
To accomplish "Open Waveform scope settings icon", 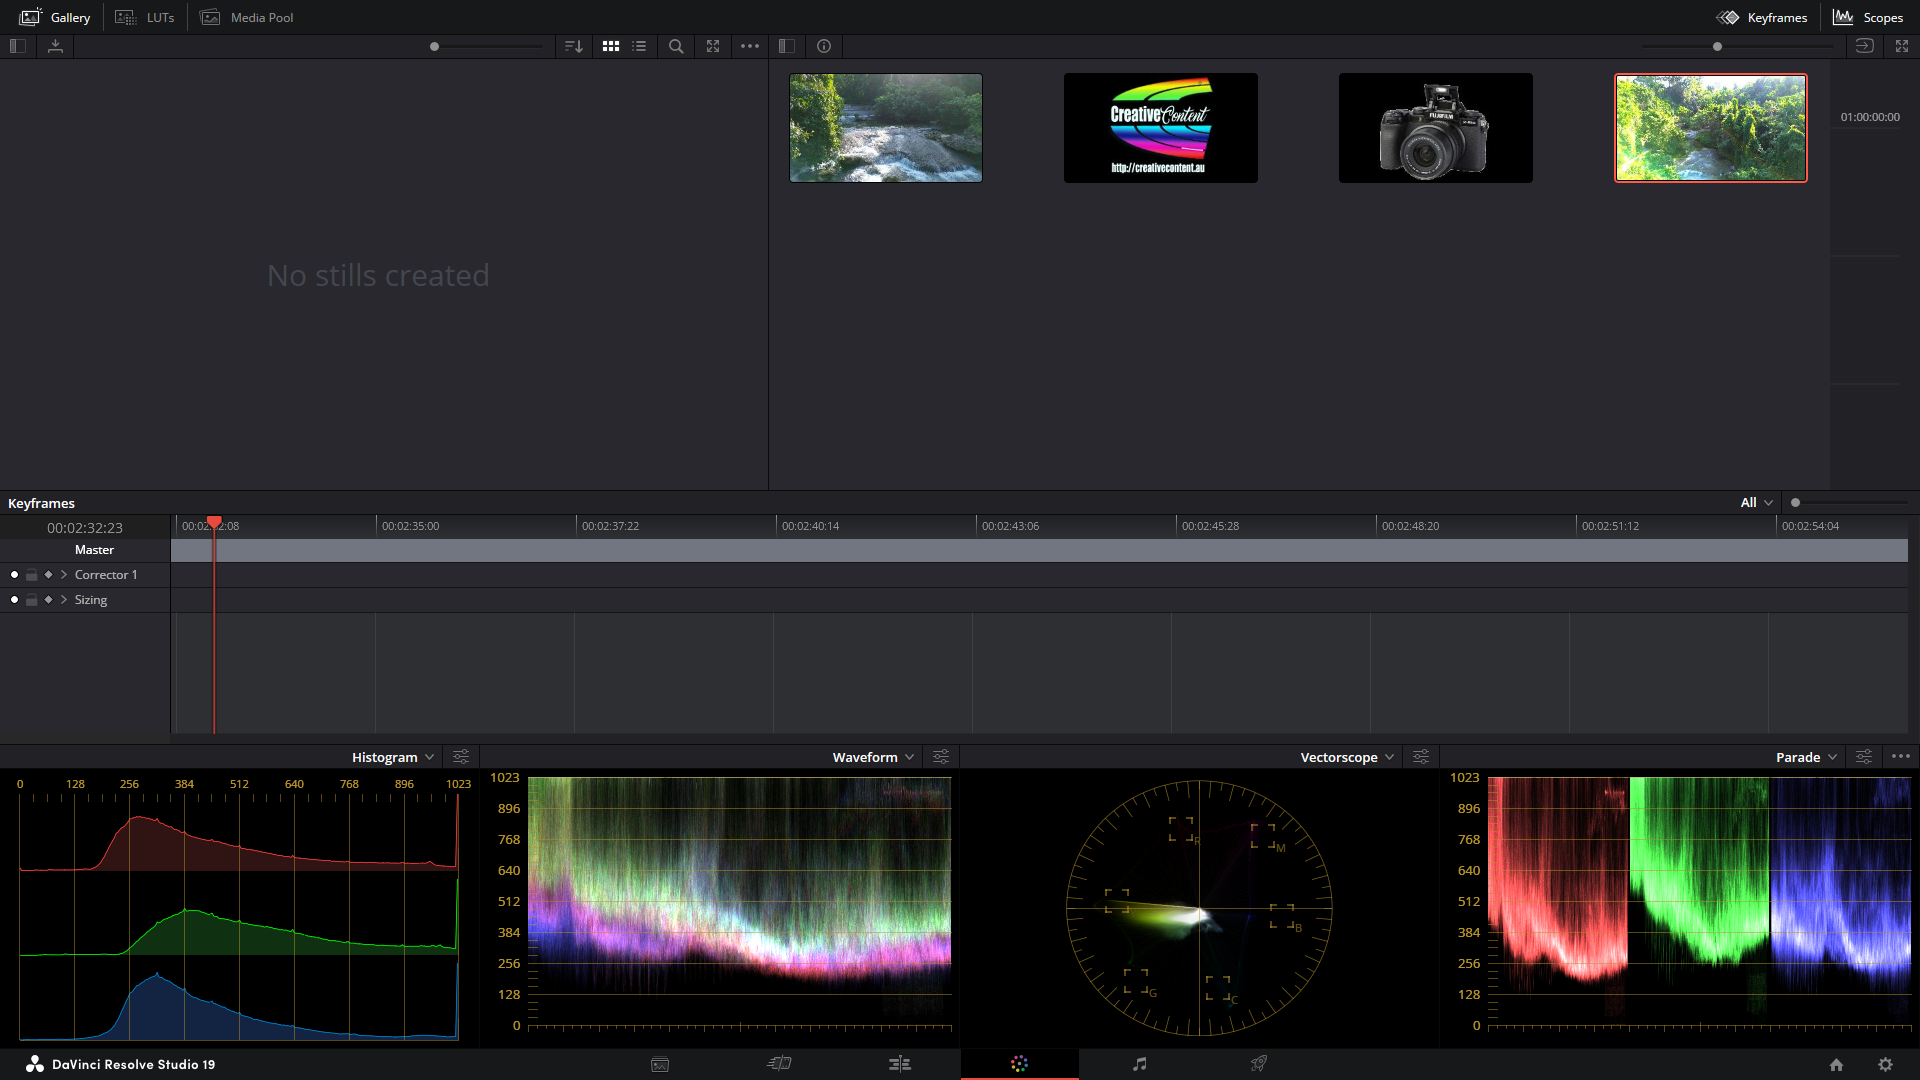I will pos(941,757).
